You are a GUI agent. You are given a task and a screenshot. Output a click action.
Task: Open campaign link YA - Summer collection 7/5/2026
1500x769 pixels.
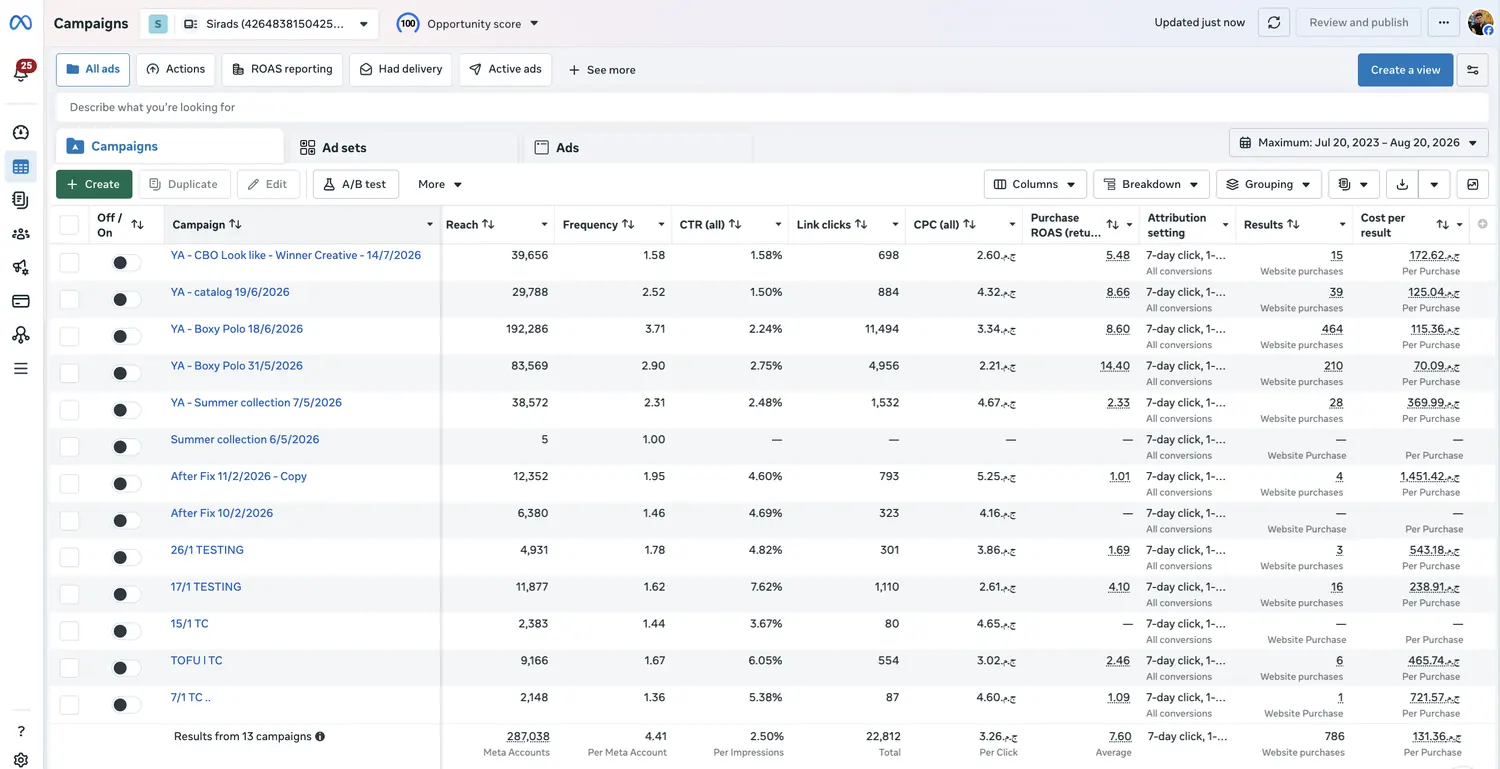(256, 403)
